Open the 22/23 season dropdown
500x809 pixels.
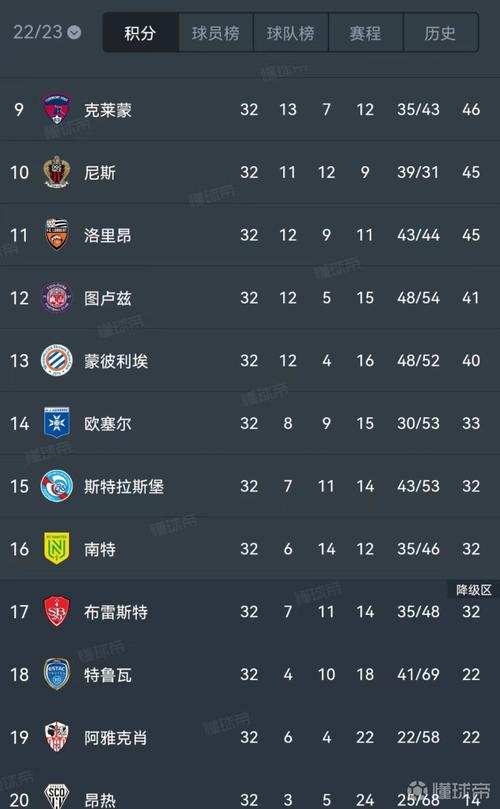pyautogui.click(x=46, y=33)
